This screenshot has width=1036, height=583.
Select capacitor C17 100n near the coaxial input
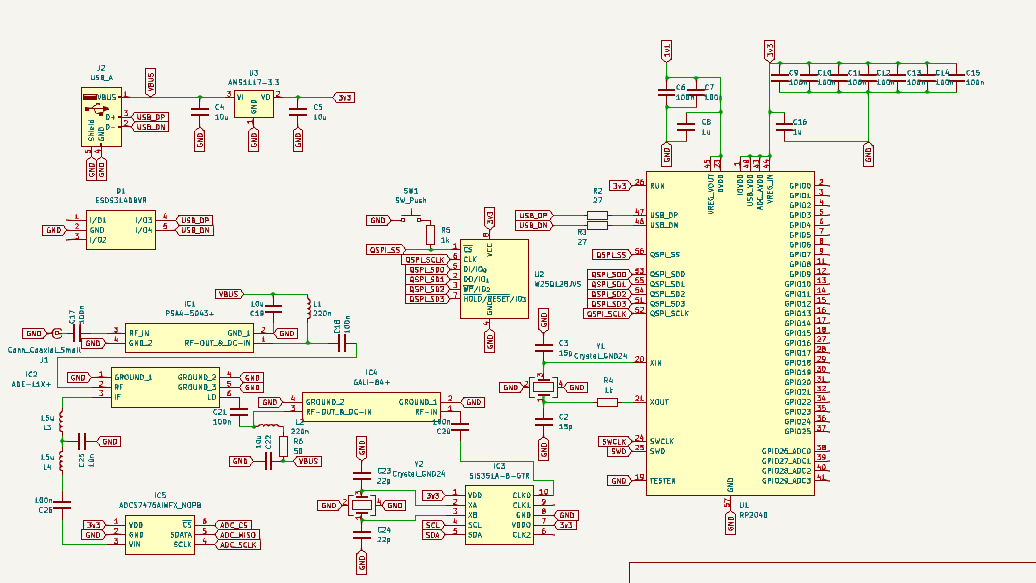(x=77, y=334)
